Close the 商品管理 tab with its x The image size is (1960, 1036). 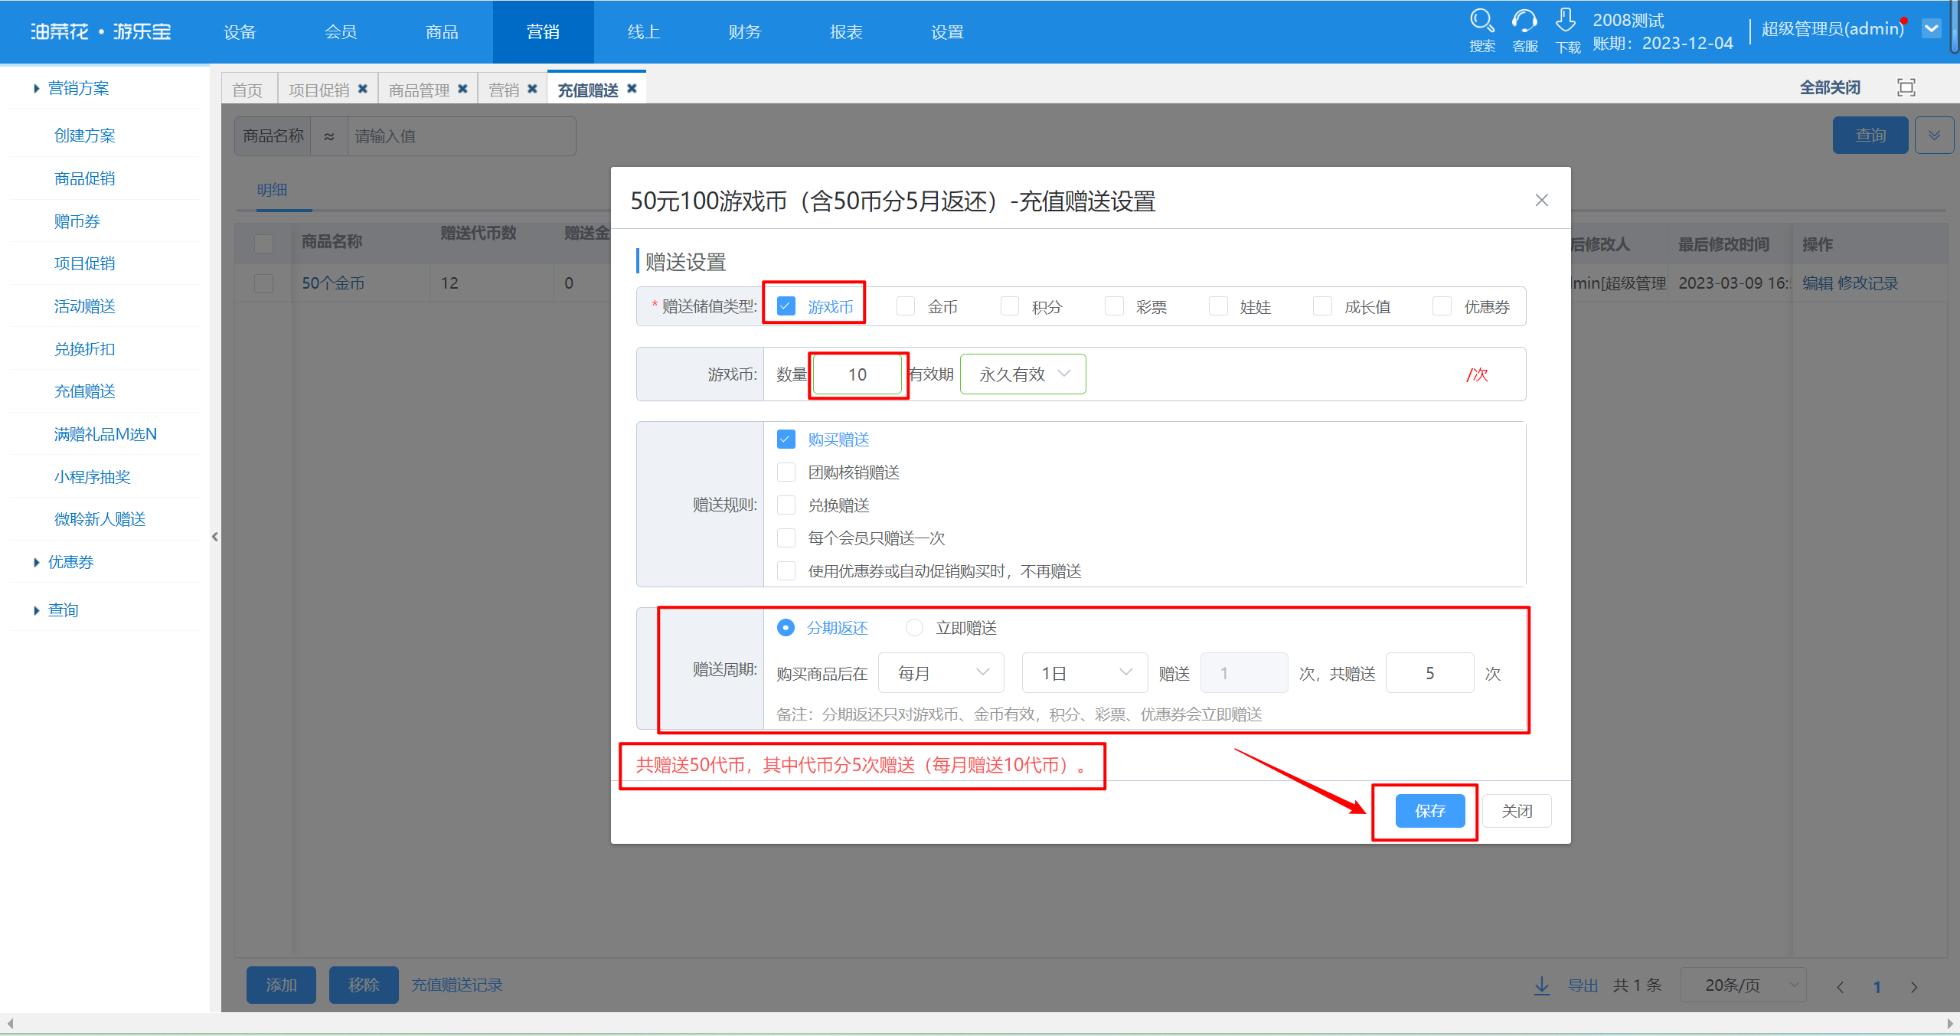(462, 89)
